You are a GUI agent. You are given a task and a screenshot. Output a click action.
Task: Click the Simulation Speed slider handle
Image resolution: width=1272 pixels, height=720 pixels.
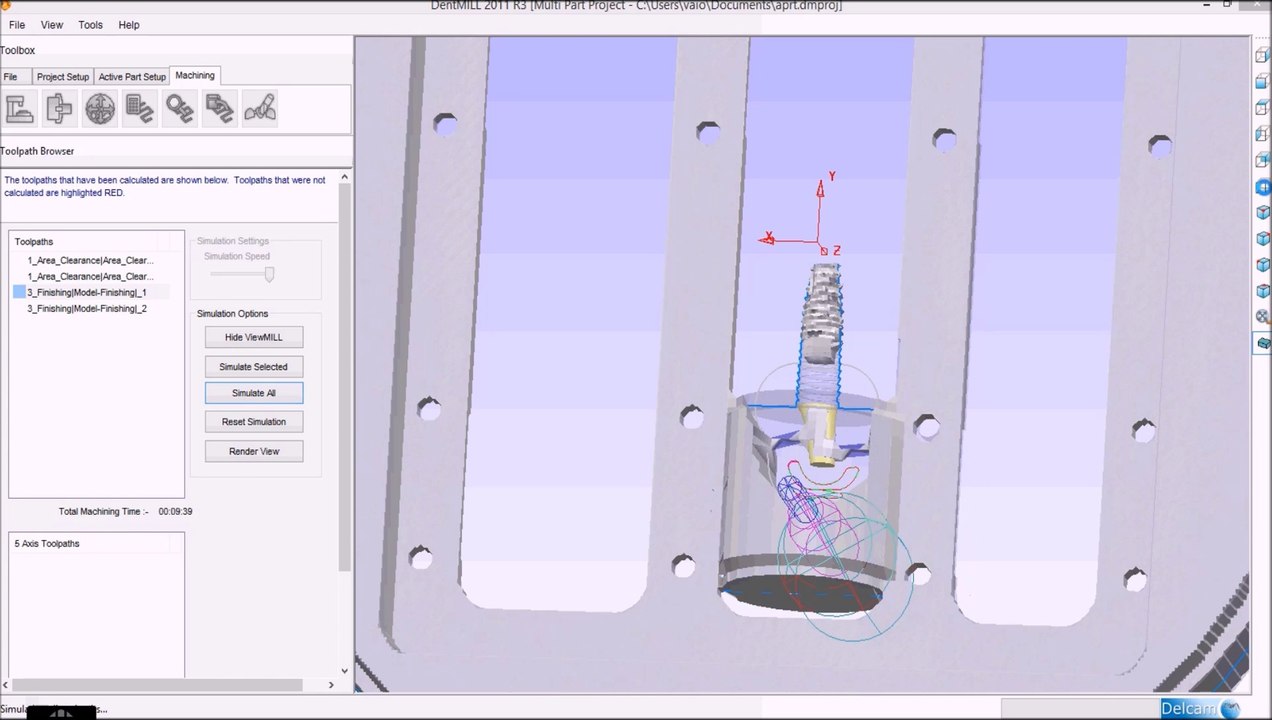pyautogui.click(x=269, y=274)
